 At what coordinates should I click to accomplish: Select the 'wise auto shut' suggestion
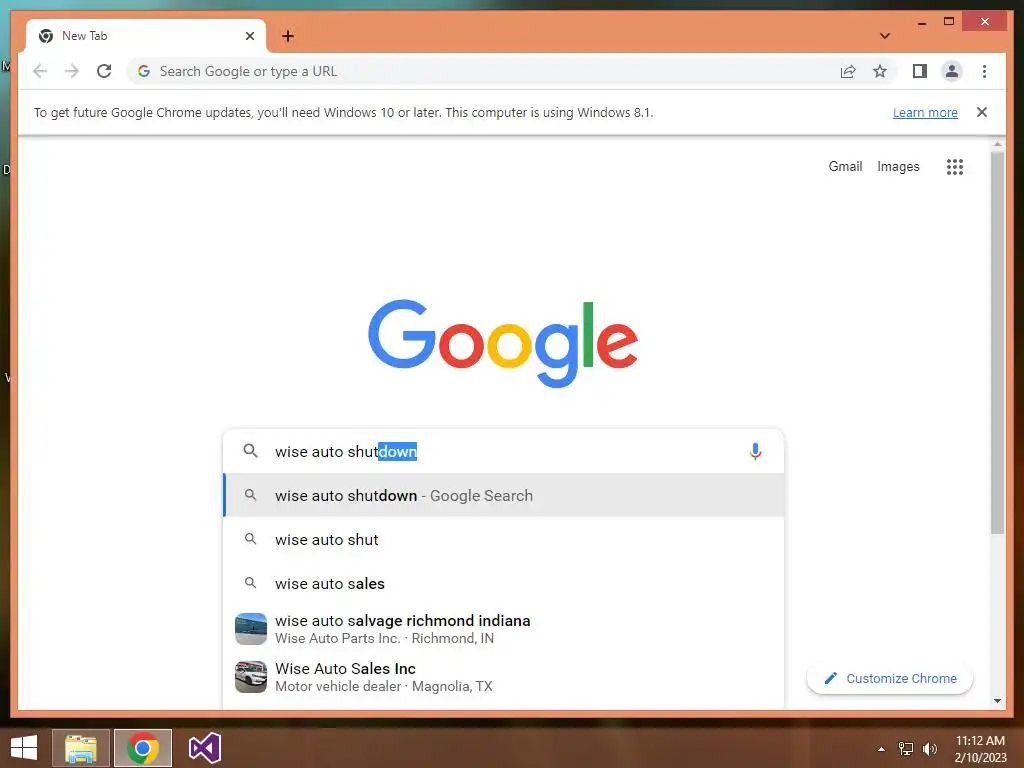[x=503, y=539]
